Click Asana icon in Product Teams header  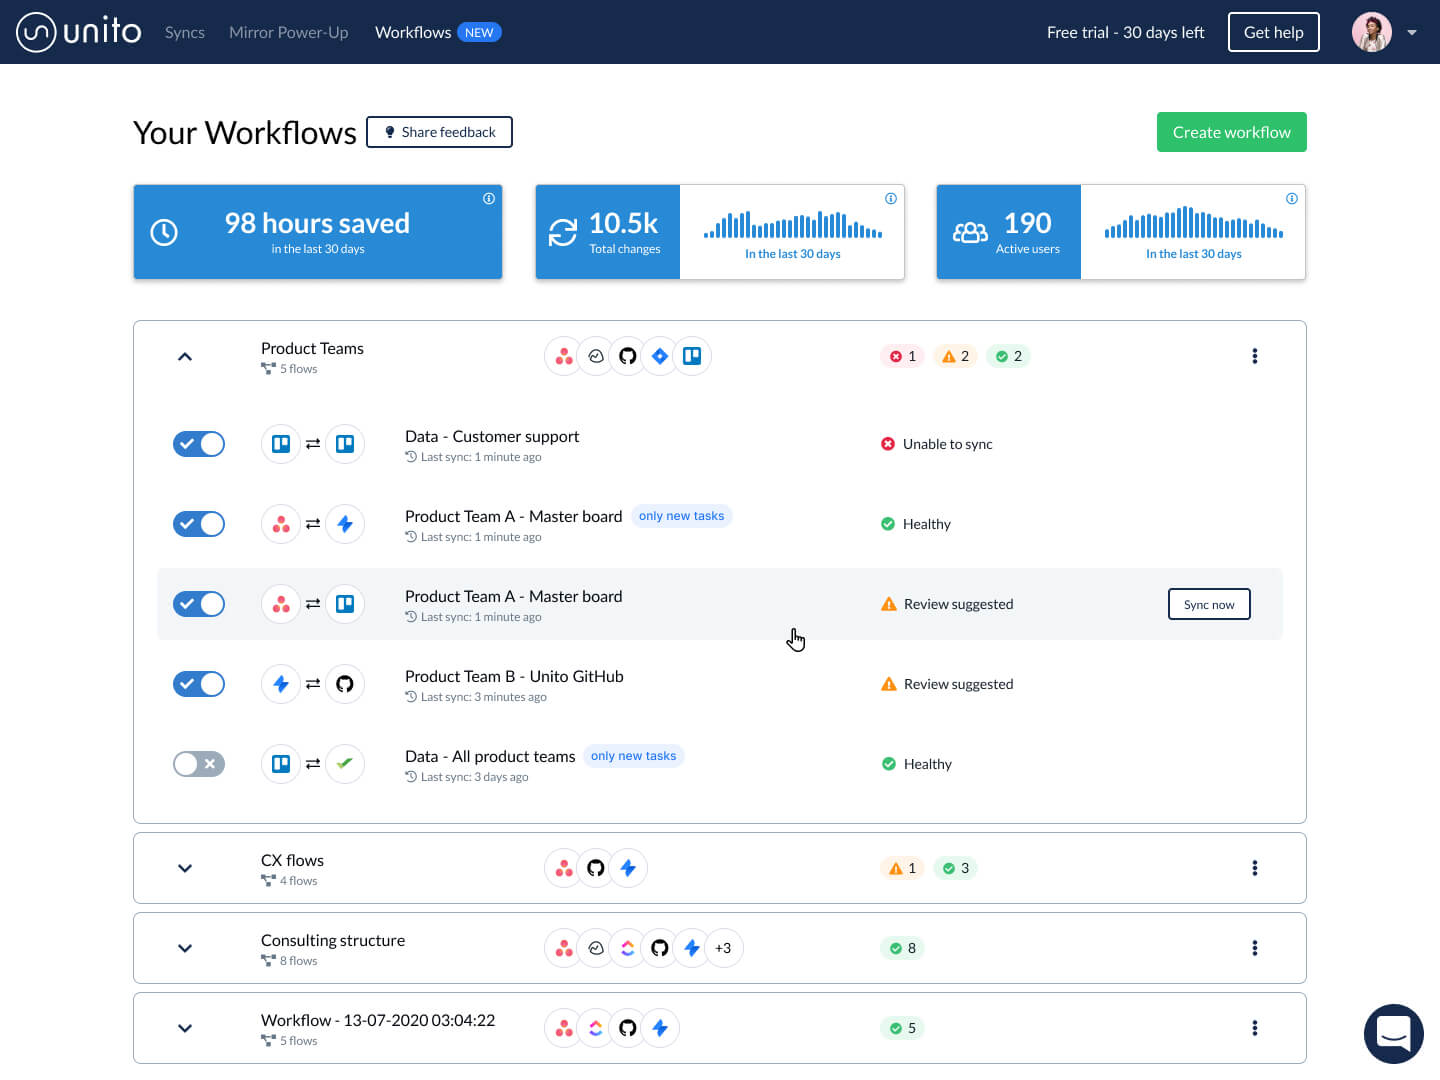point(564,356)
